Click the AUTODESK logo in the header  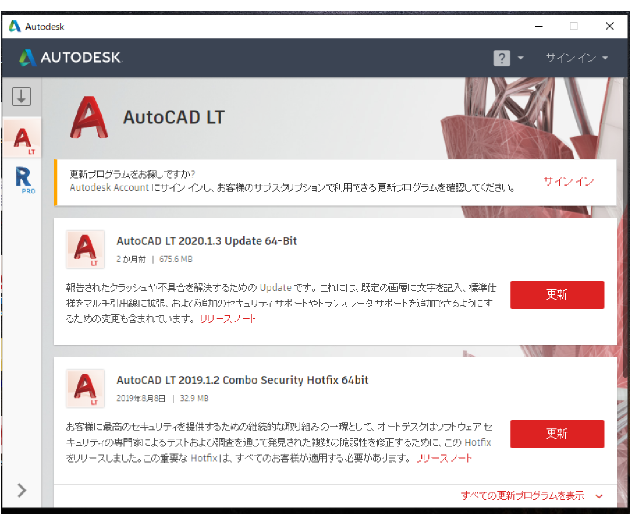70,58
